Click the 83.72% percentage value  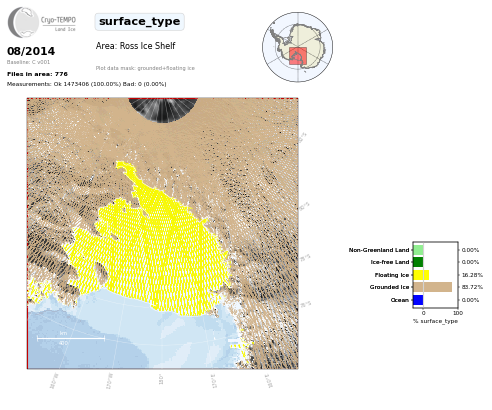[x=472, y=287]
